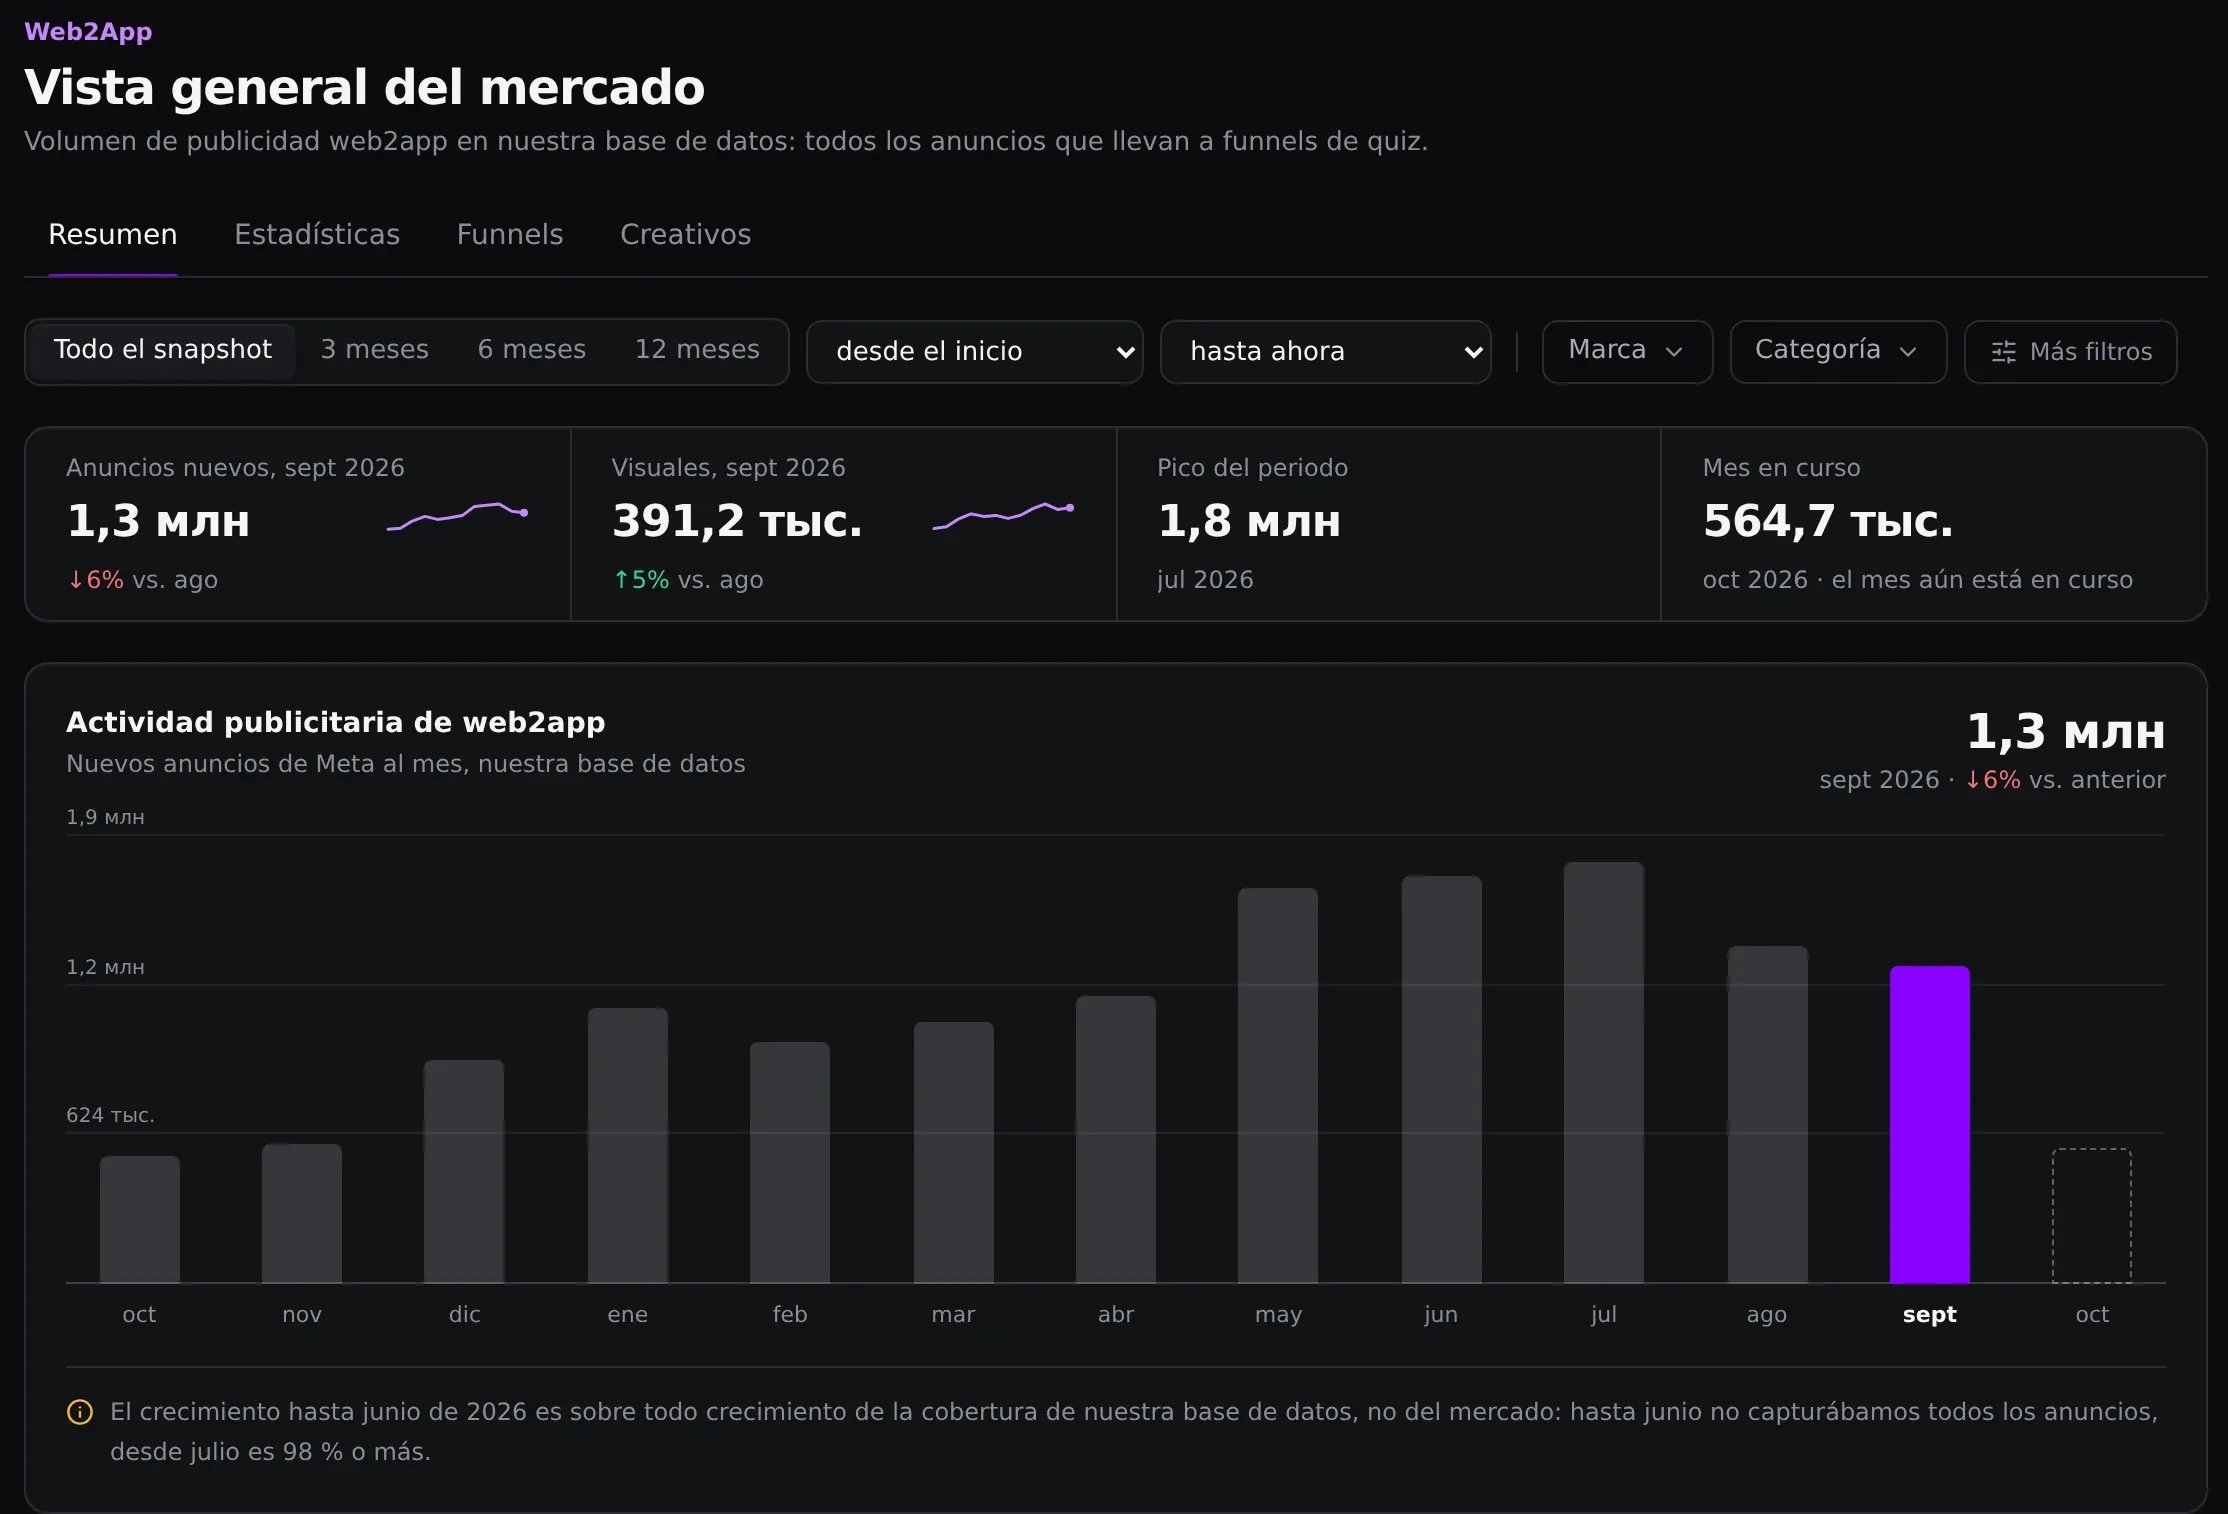The image size is (2228, 1514).
Task: Click the Actividad publicitaria de web2app heading
Action: click(335, 722)
